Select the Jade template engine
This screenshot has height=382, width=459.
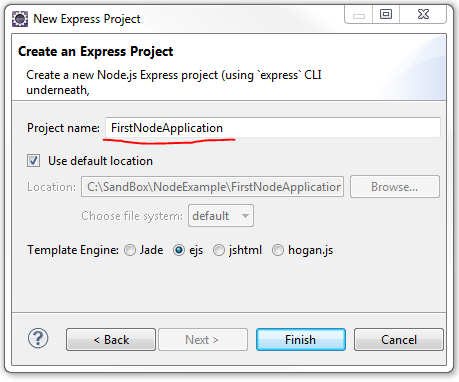[x=130, y=250]
